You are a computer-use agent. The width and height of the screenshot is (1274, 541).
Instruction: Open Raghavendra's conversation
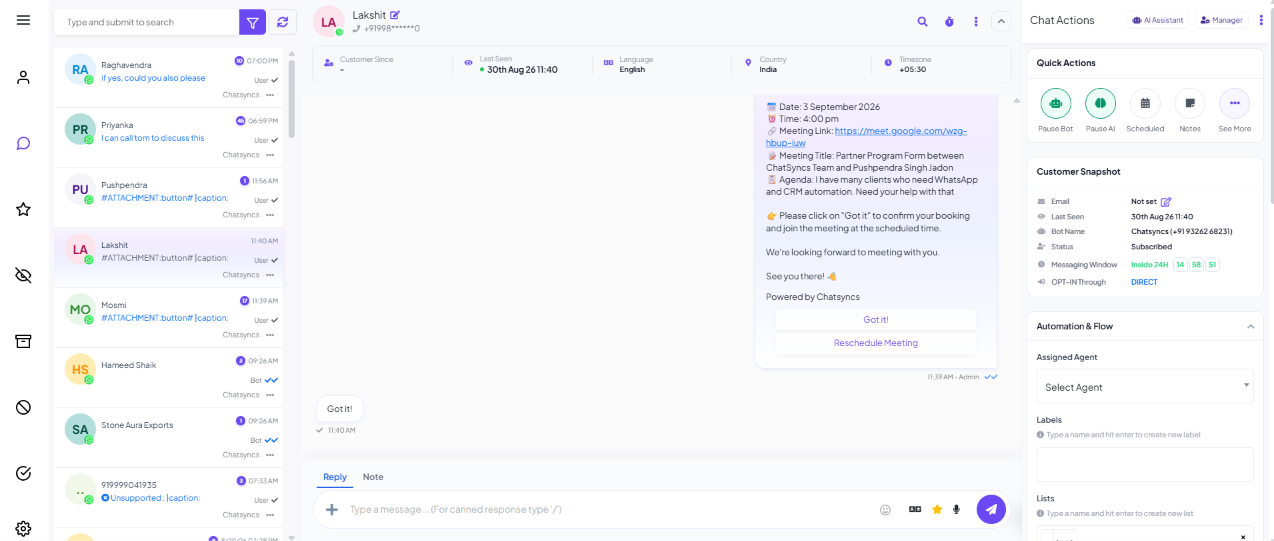pos(169,78)
